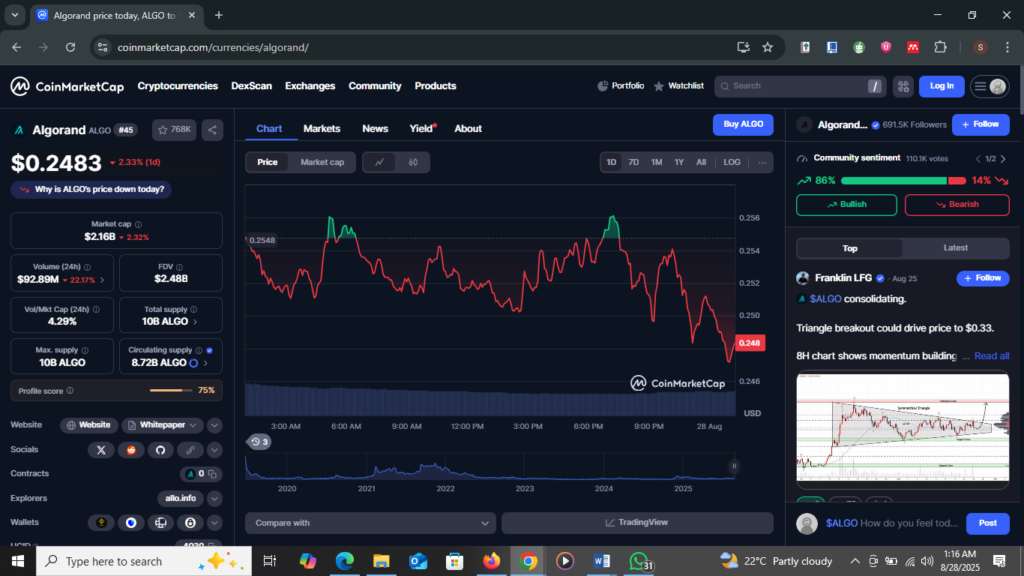The image size is (1024, 576).
Task: Switch community feed to Latest
Action: pos(955,248)
